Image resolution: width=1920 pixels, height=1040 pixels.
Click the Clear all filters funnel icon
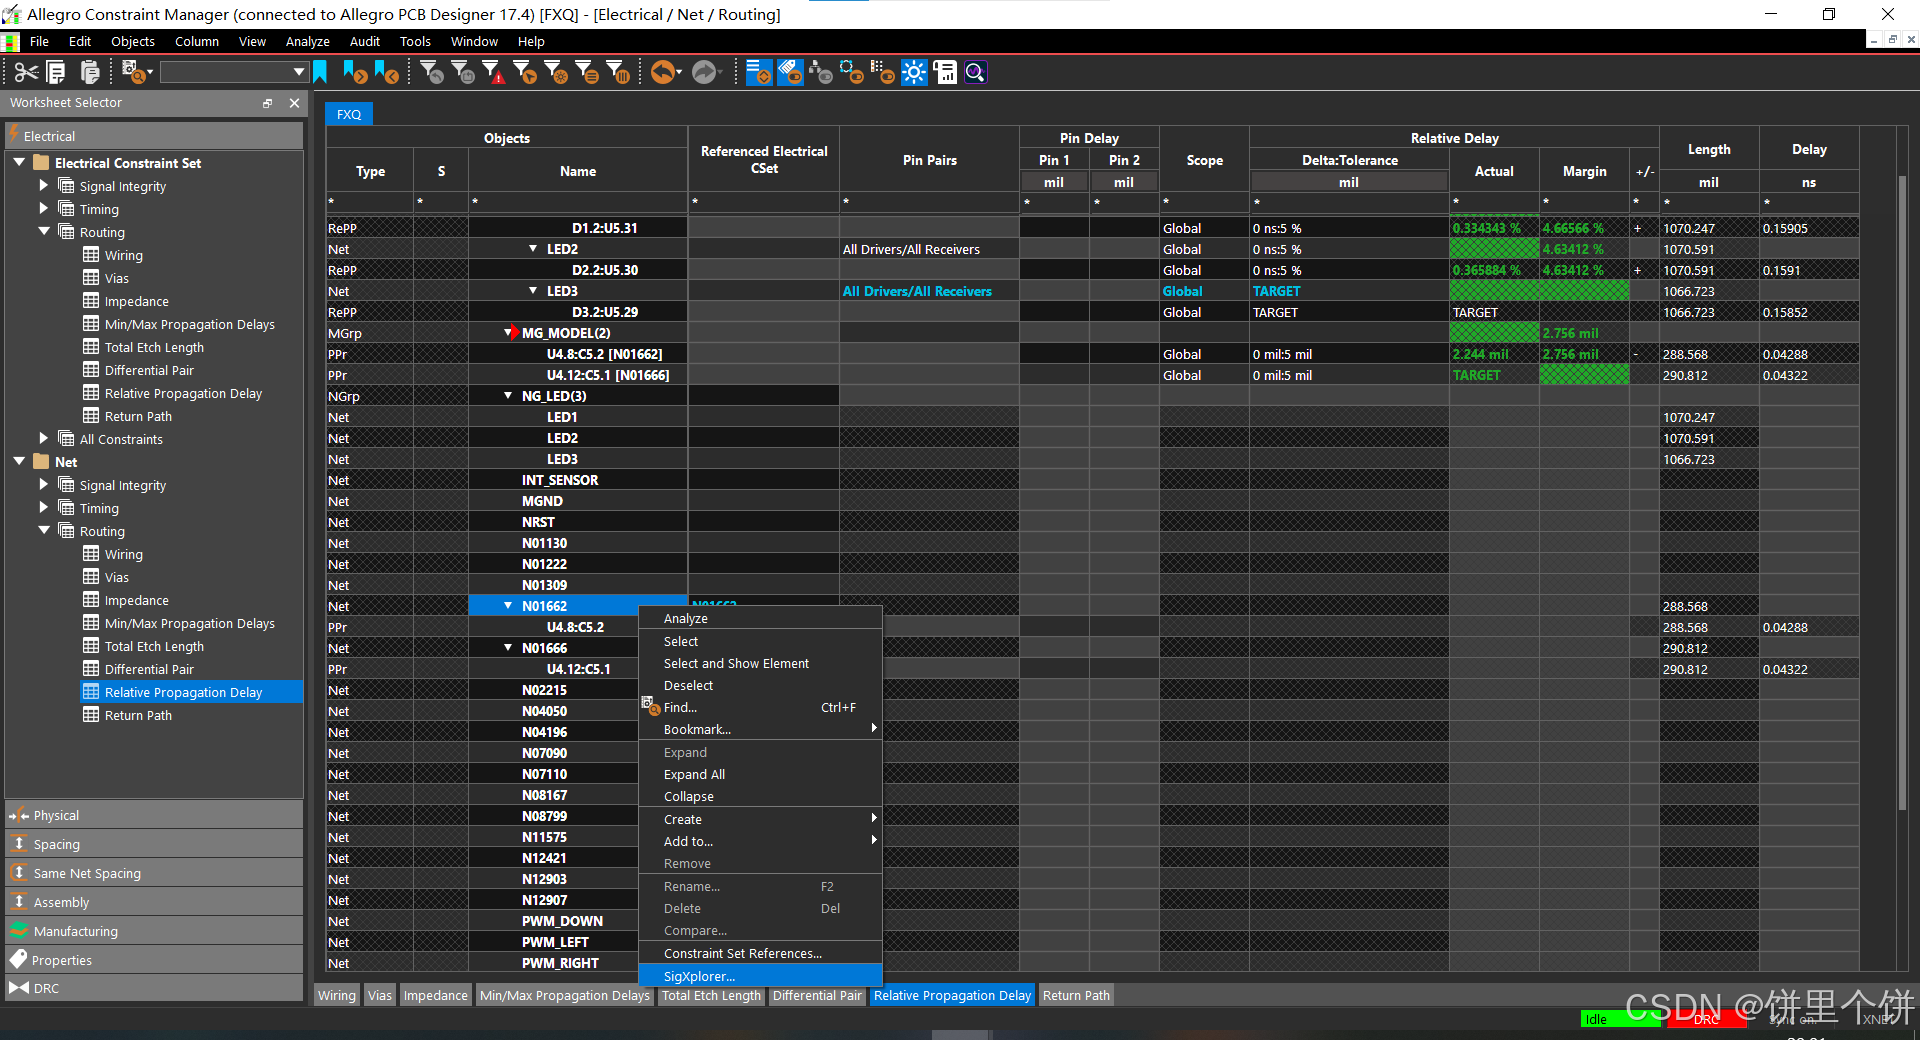(x=432, y=72)
